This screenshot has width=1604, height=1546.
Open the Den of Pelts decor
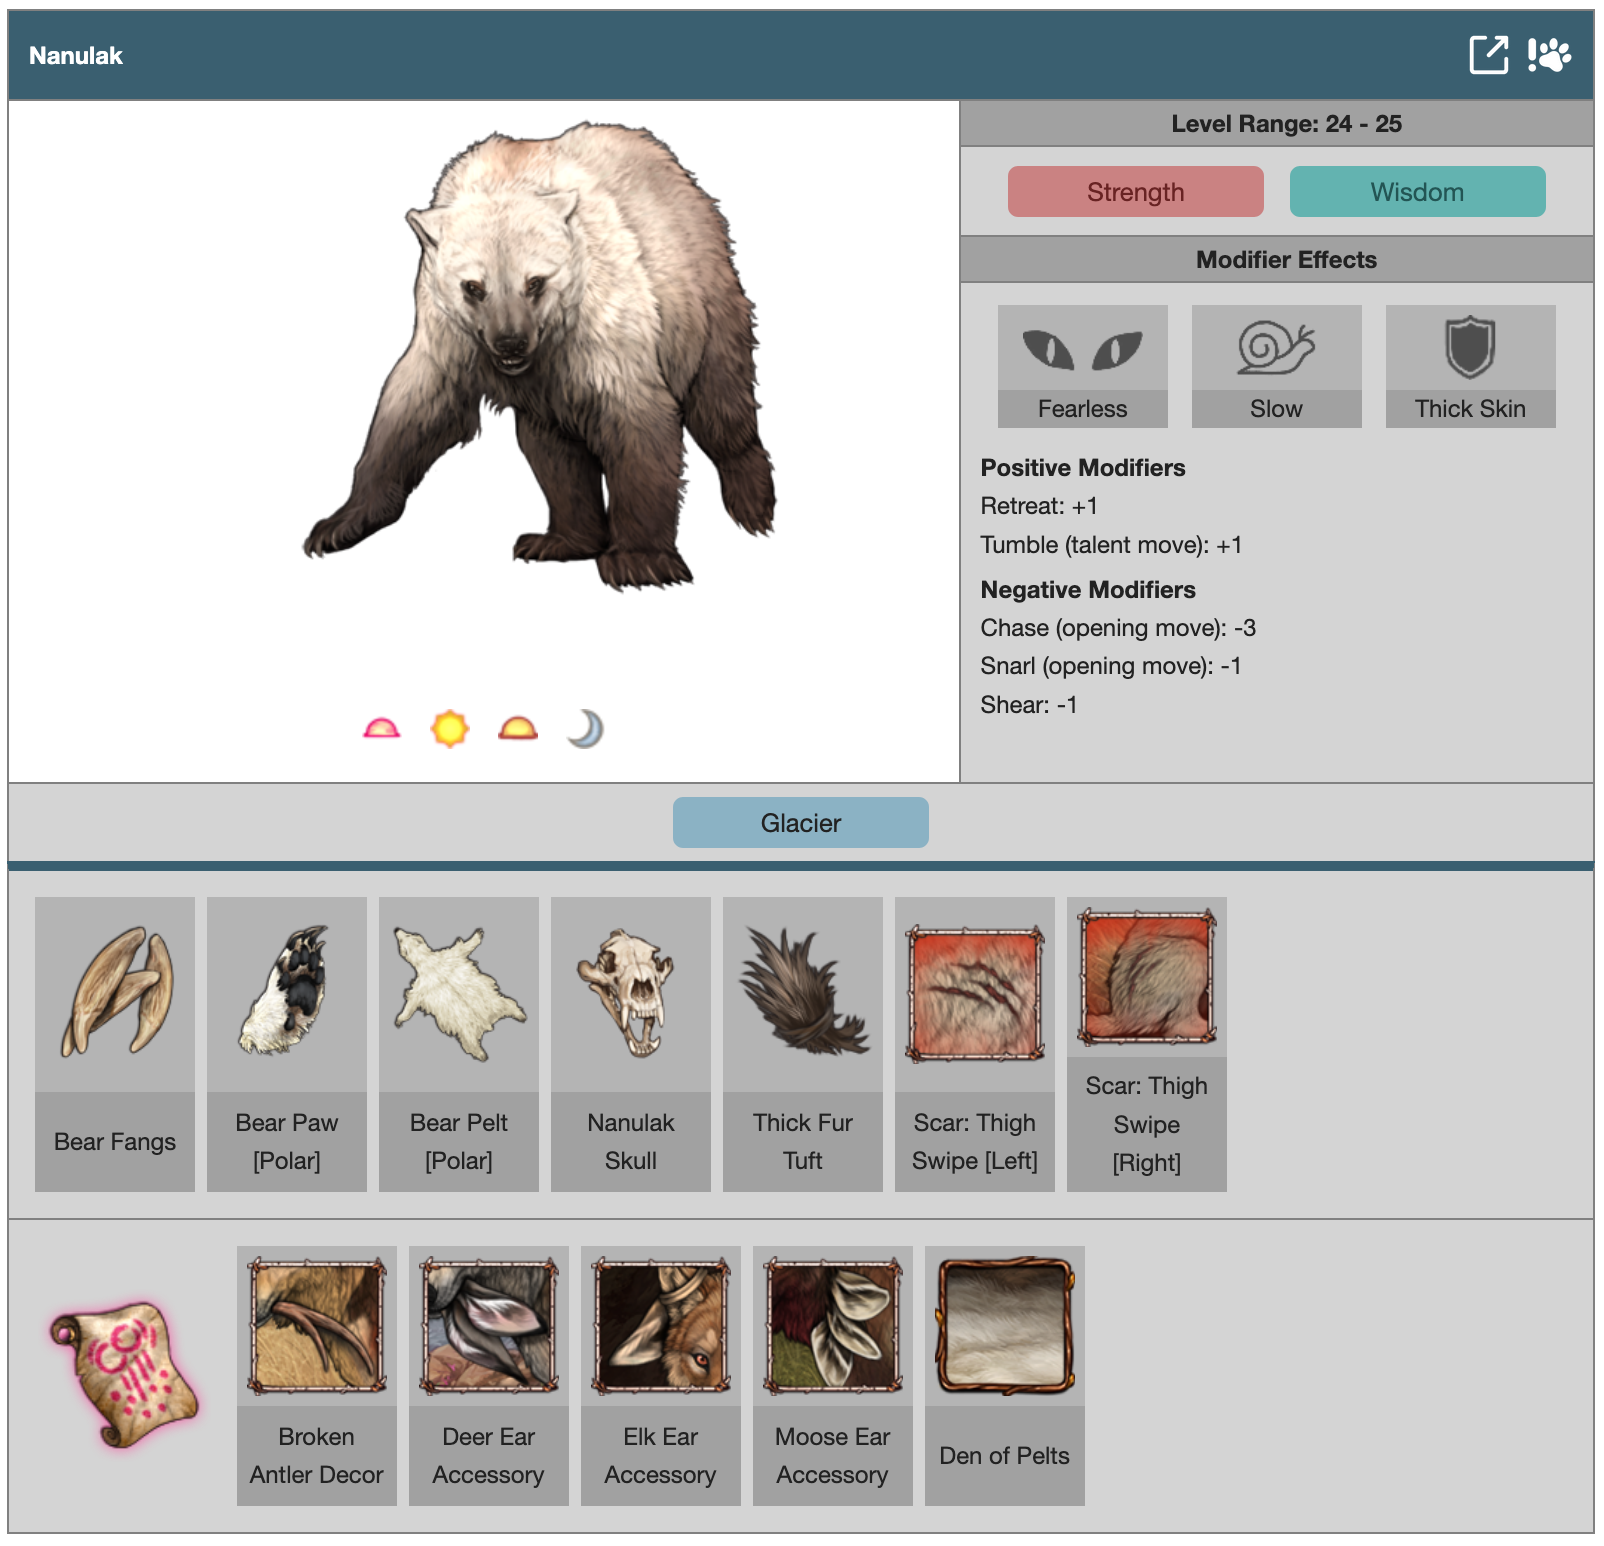point(1005,1374)
